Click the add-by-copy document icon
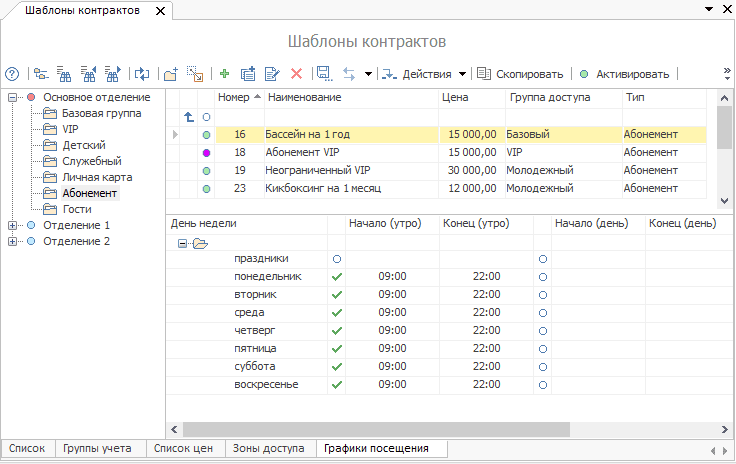736x464 pixels. [248, 74]
